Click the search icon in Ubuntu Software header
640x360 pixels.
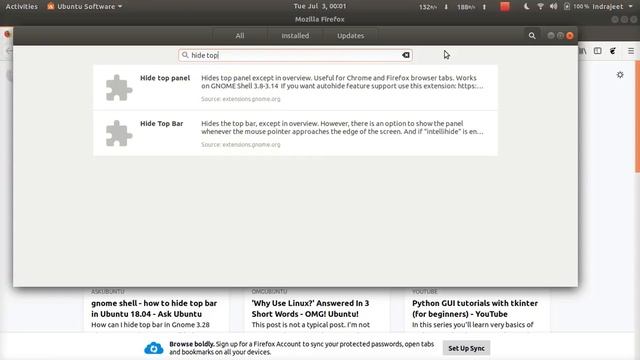pyautogui.click(x=532, y=36)
